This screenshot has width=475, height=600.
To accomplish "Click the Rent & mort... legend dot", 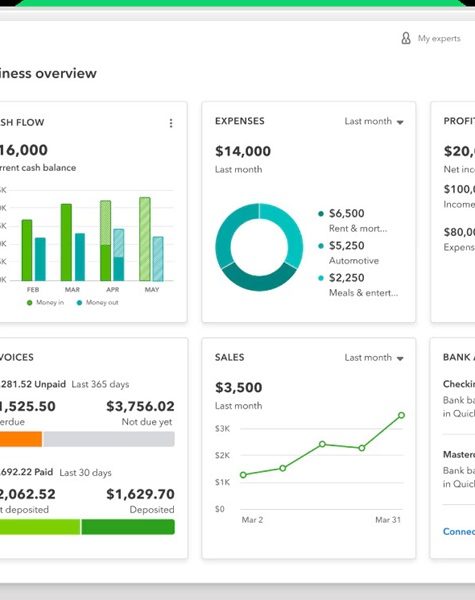I will pos(321,214).
